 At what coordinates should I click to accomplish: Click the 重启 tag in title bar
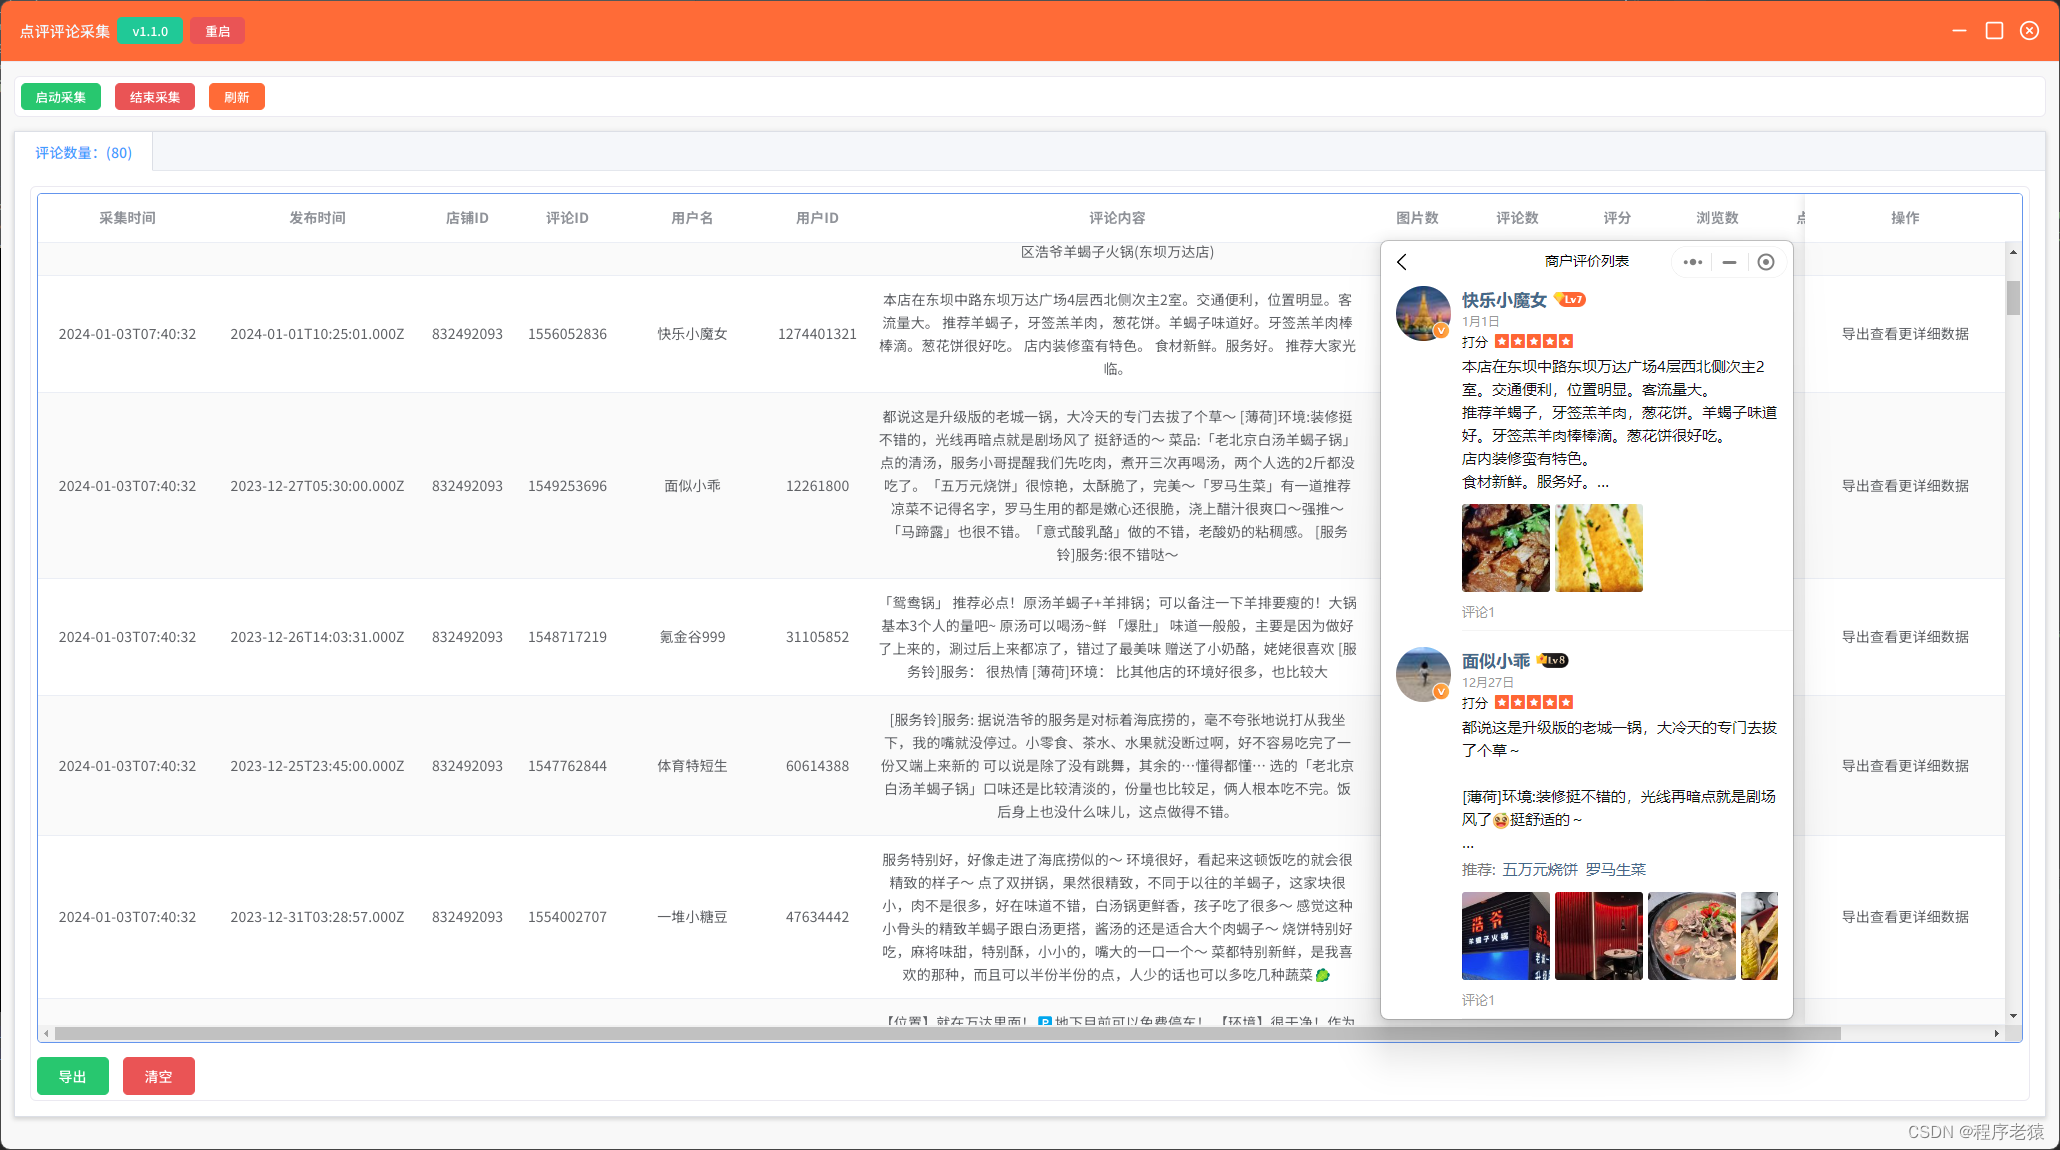coord(218,31)
